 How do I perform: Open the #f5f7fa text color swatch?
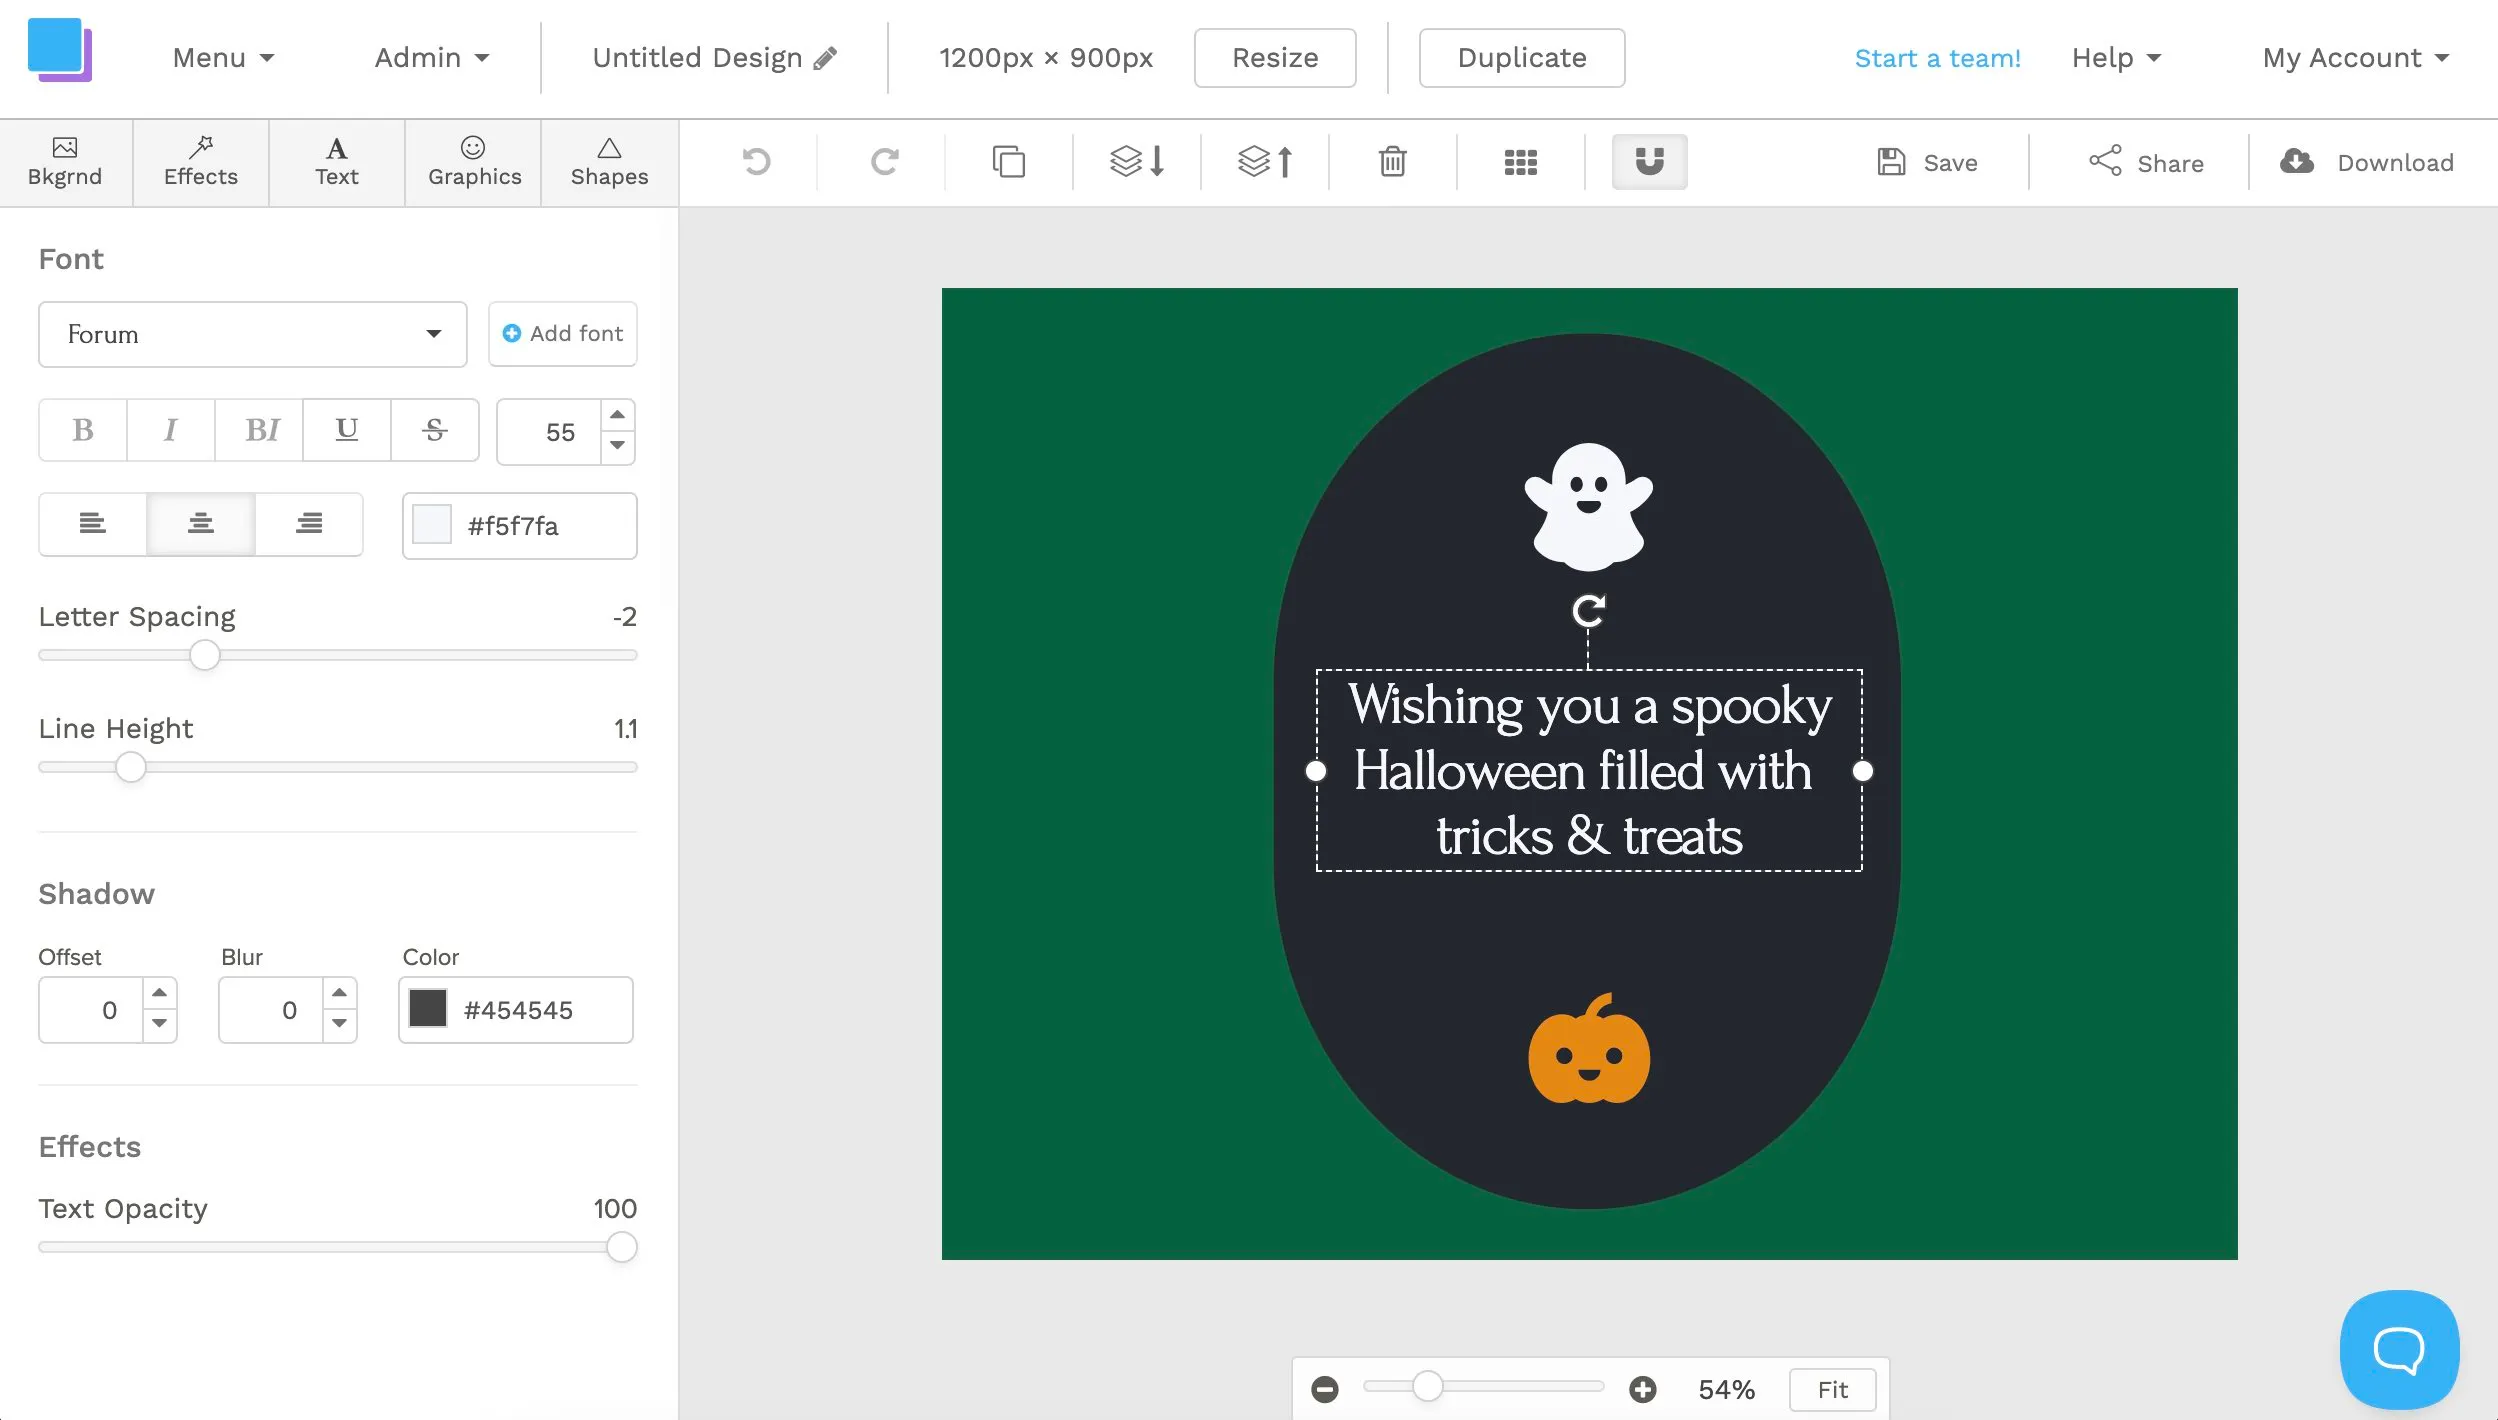coord(432,524)
